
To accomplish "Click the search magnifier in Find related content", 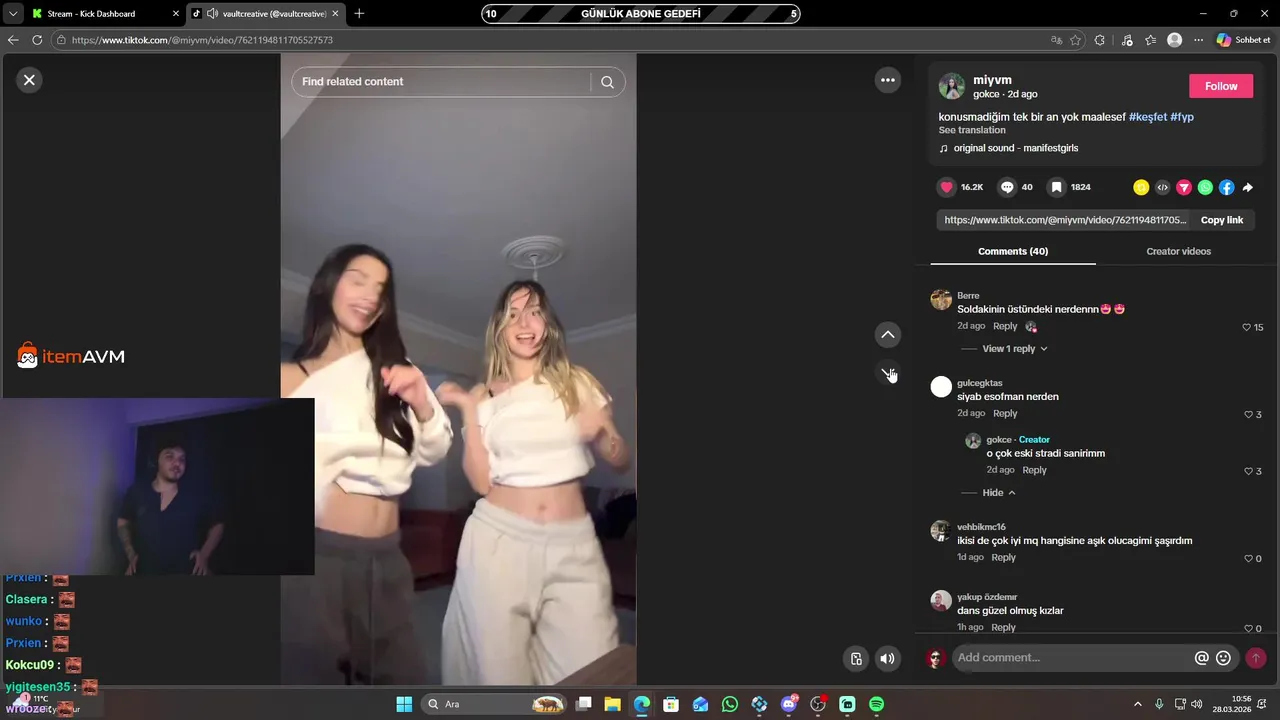I will (x=607, y=82).
